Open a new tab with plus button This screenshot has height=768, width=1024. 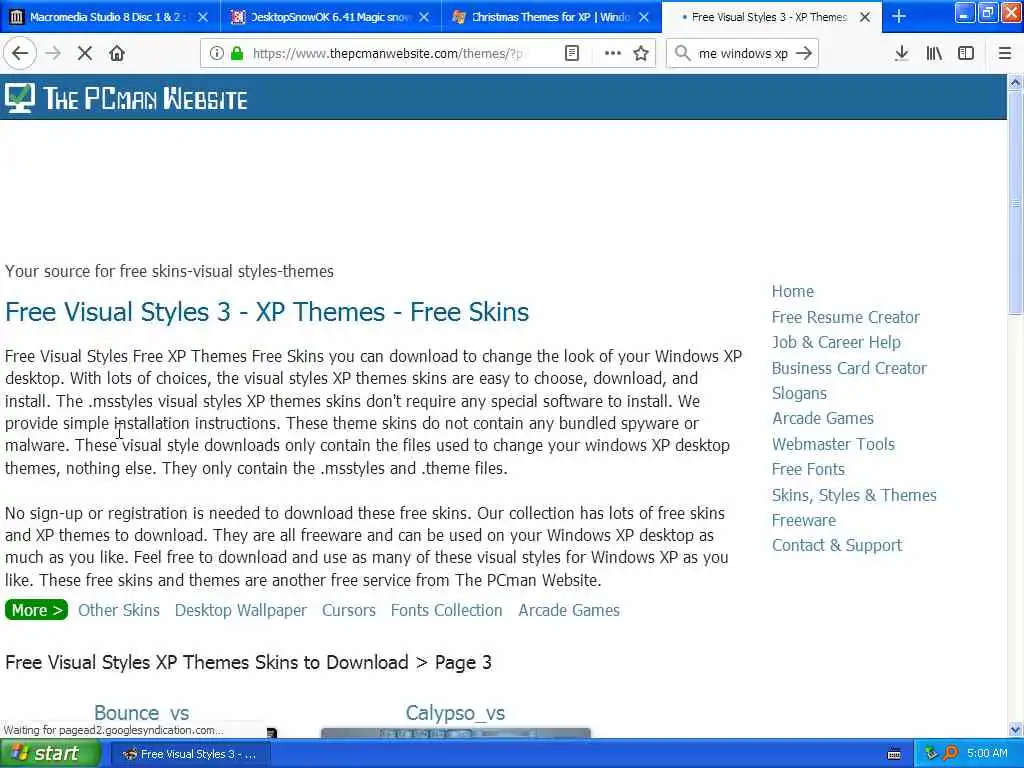[x=899, y=17]
